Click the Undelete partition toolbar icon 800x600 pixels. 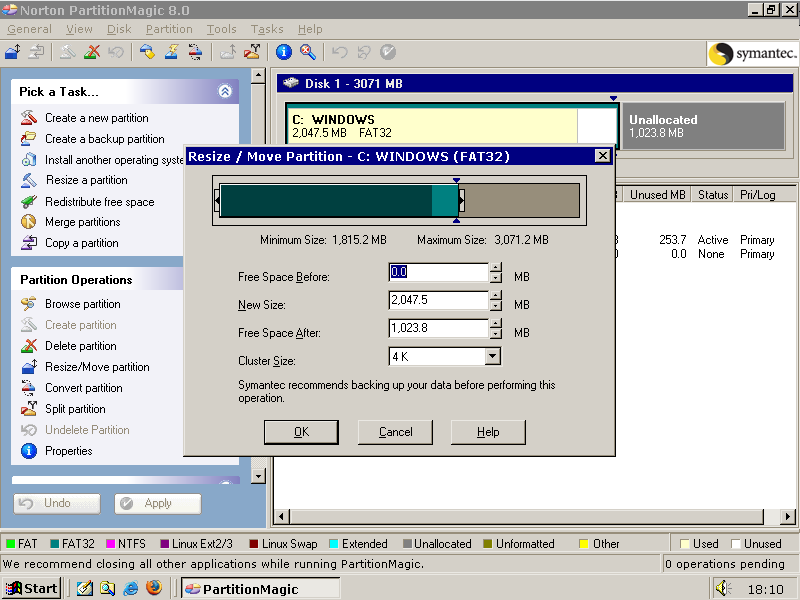coord(116,52)
